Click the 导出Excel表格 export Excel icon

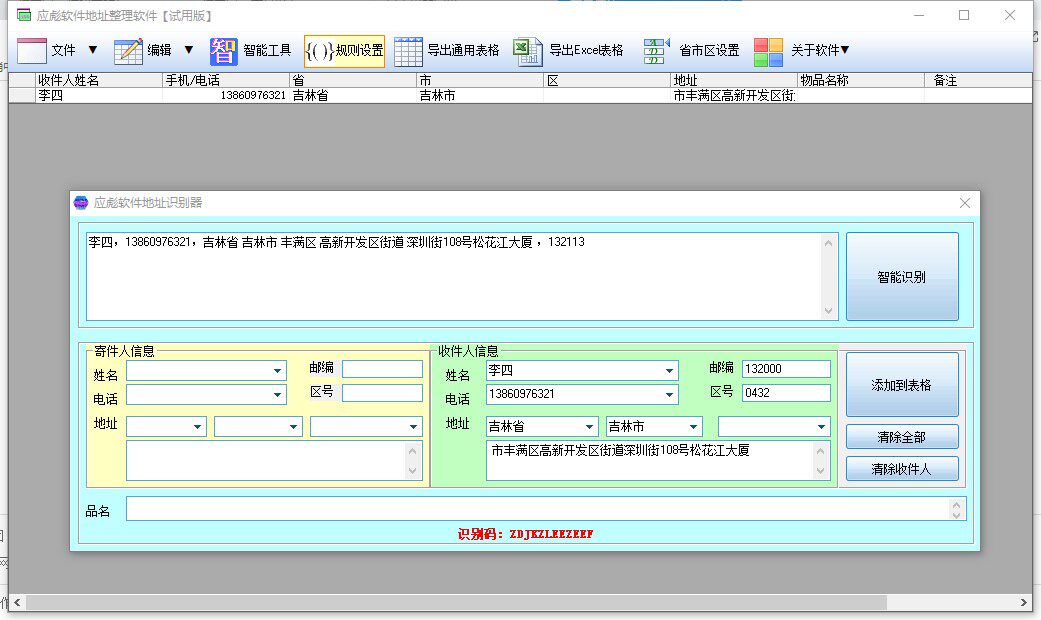pos(527,50)
